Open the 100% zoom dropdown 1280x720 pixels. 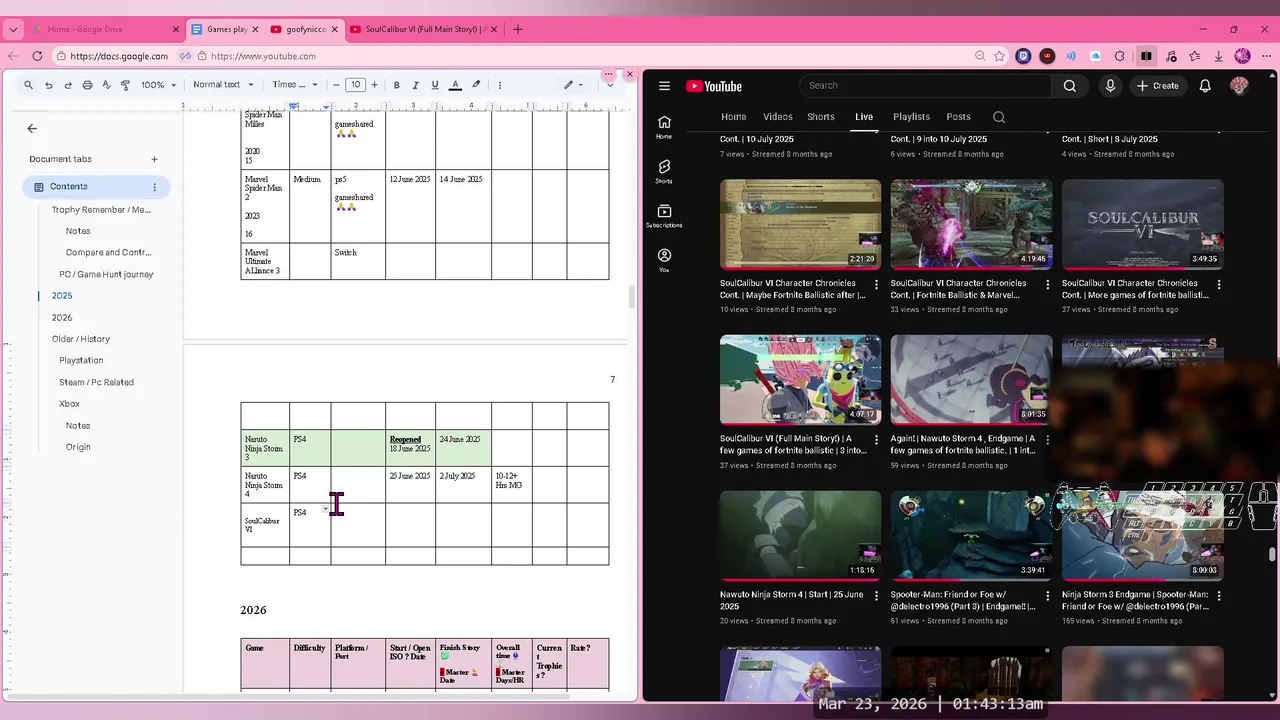158,85
